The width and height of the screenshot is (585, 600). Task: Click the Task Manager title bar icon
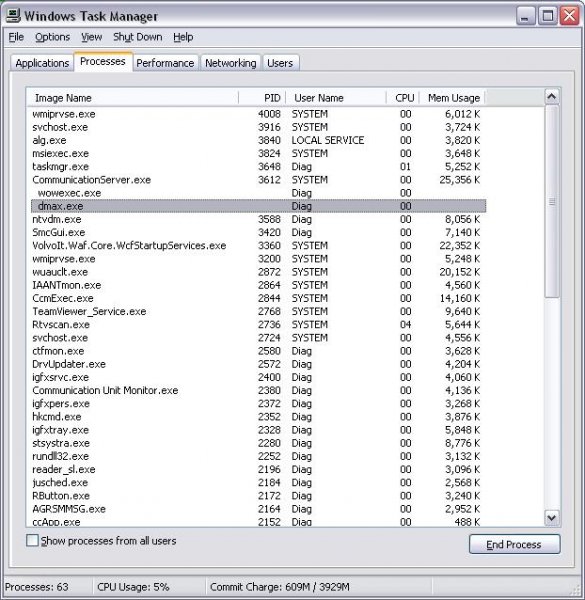[13, 16]
